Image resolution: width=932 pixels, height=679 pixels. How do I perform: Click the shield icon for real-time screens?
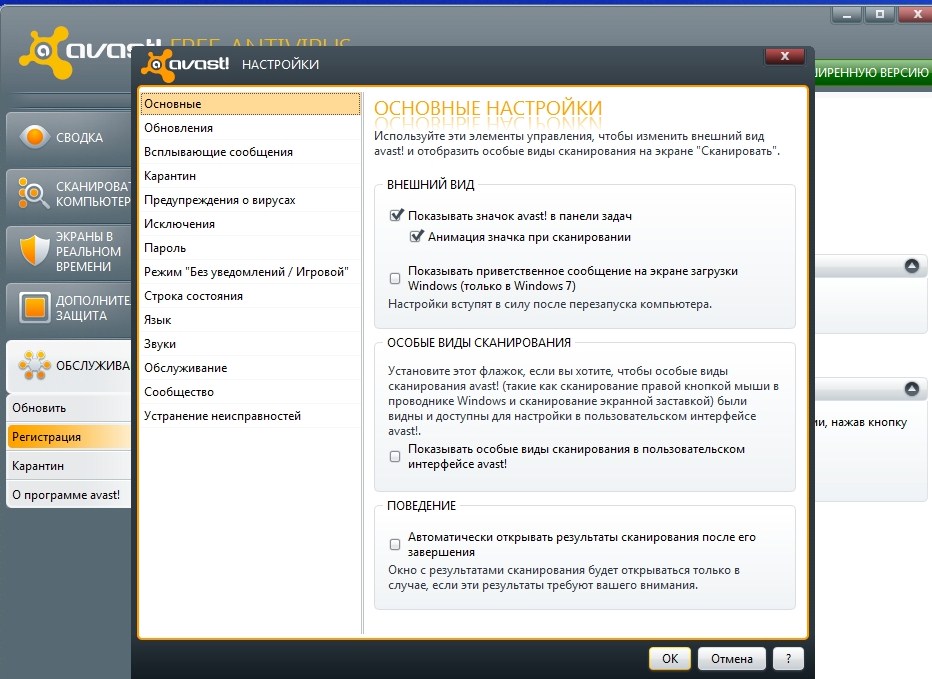(x=35, y=249)
